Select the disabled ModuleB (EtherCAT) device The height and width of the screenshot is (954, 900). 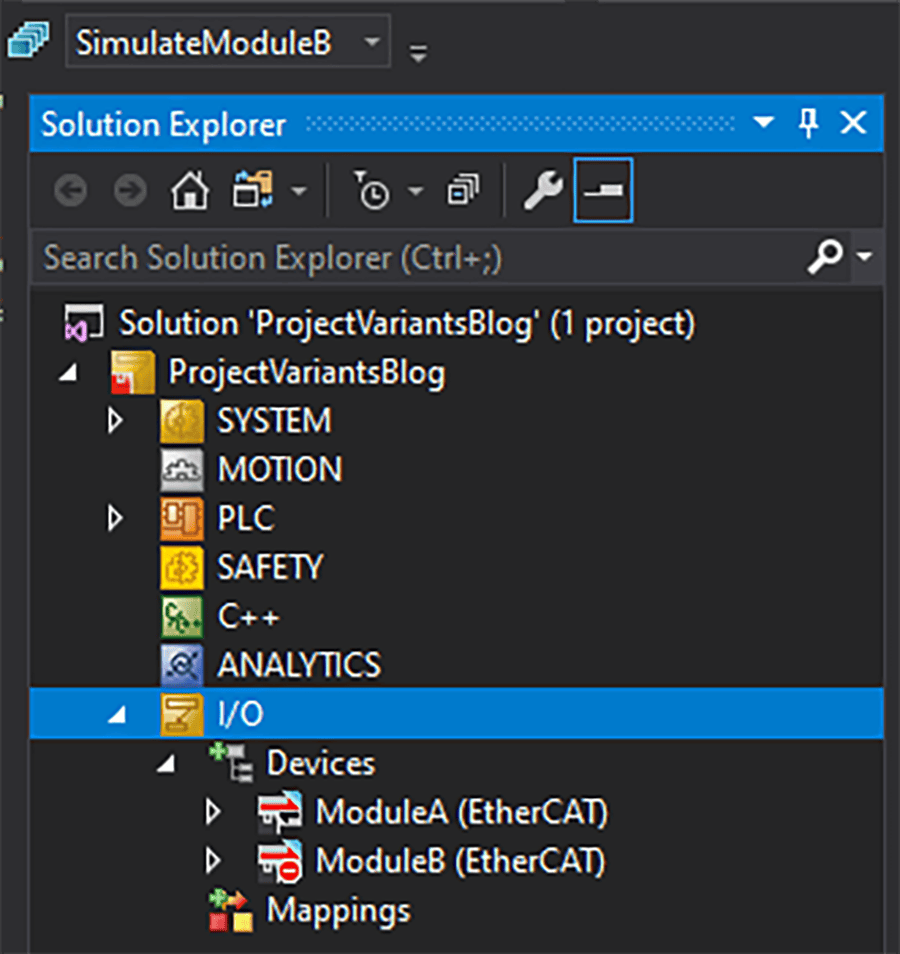pyautogui.click(x=460, y=861)
